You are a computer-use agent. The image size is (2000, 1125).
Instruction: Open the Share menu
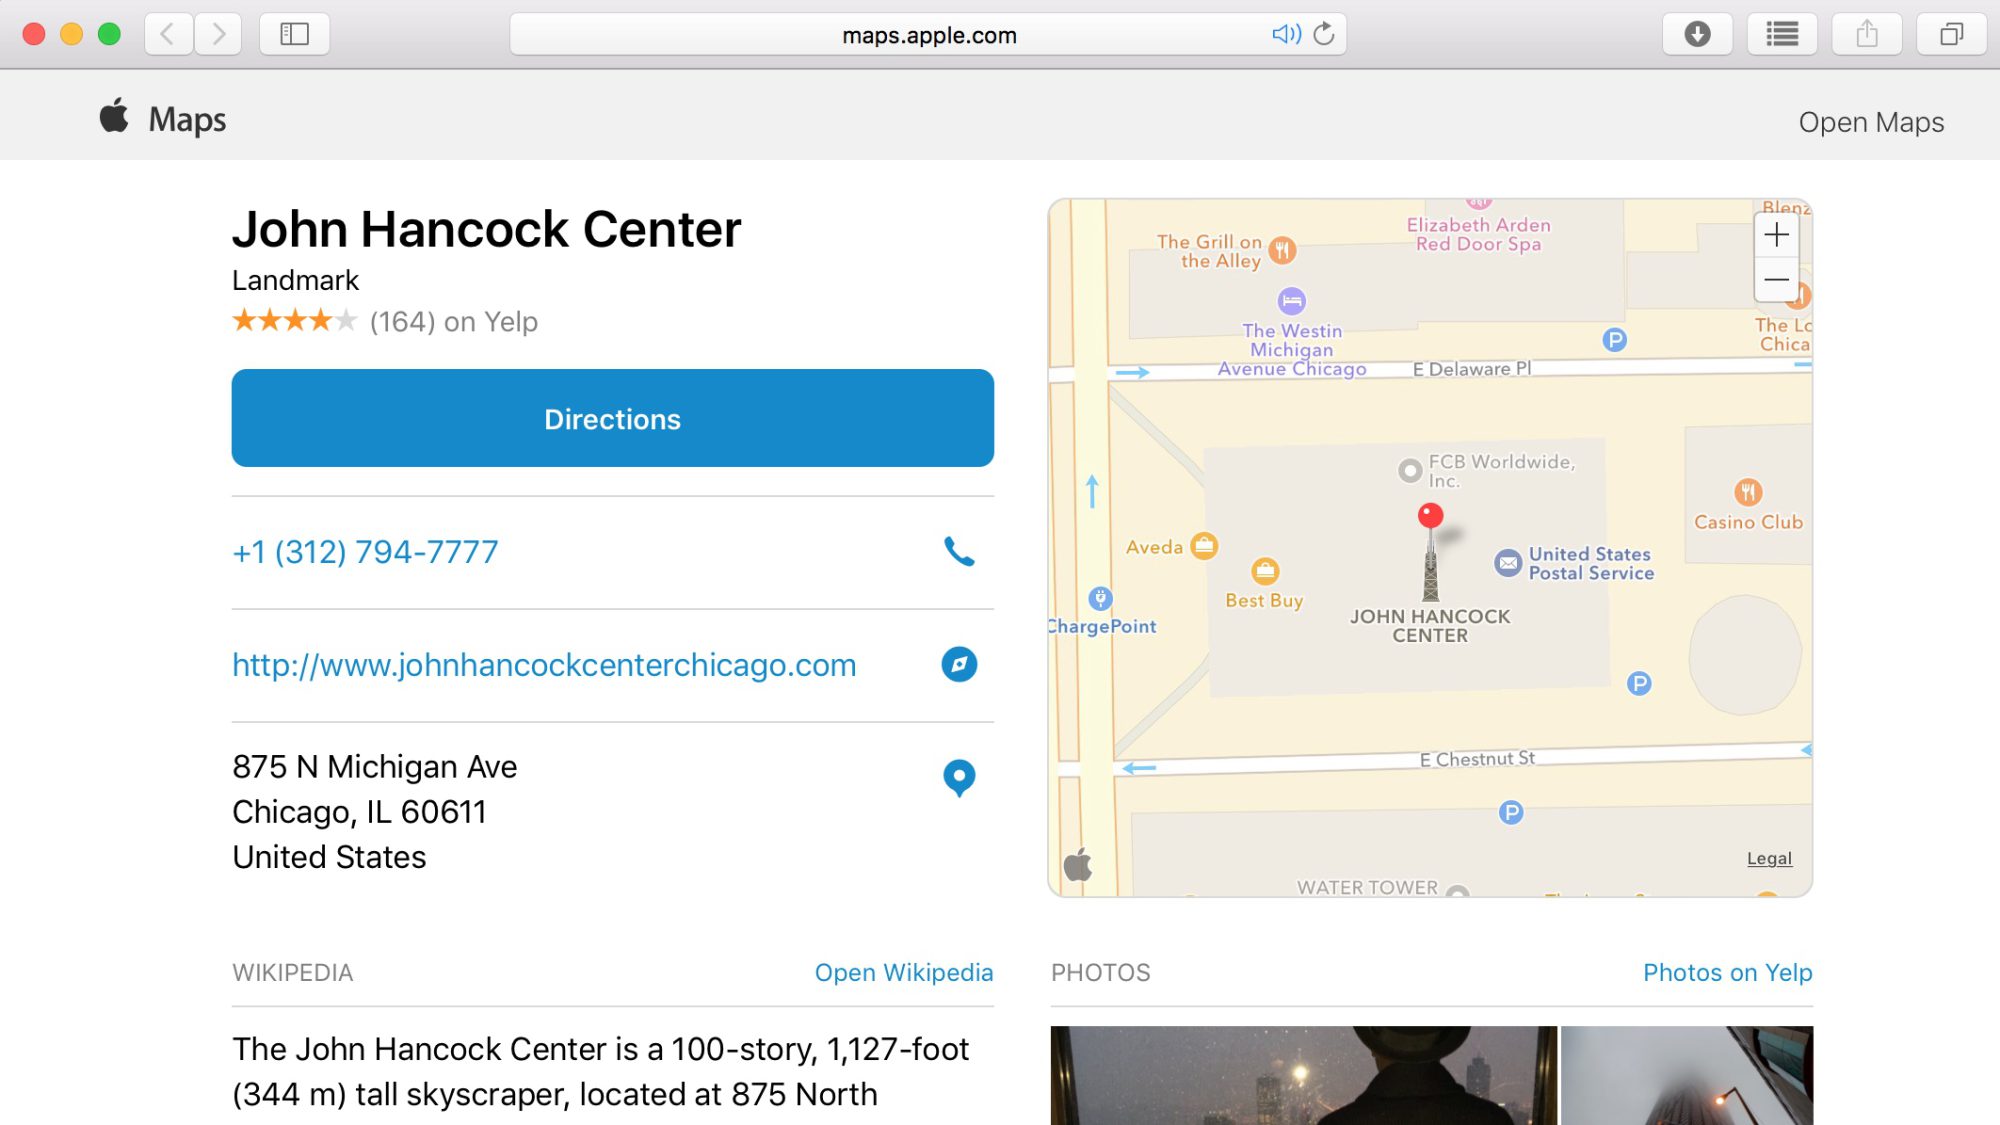[1866, 35]
